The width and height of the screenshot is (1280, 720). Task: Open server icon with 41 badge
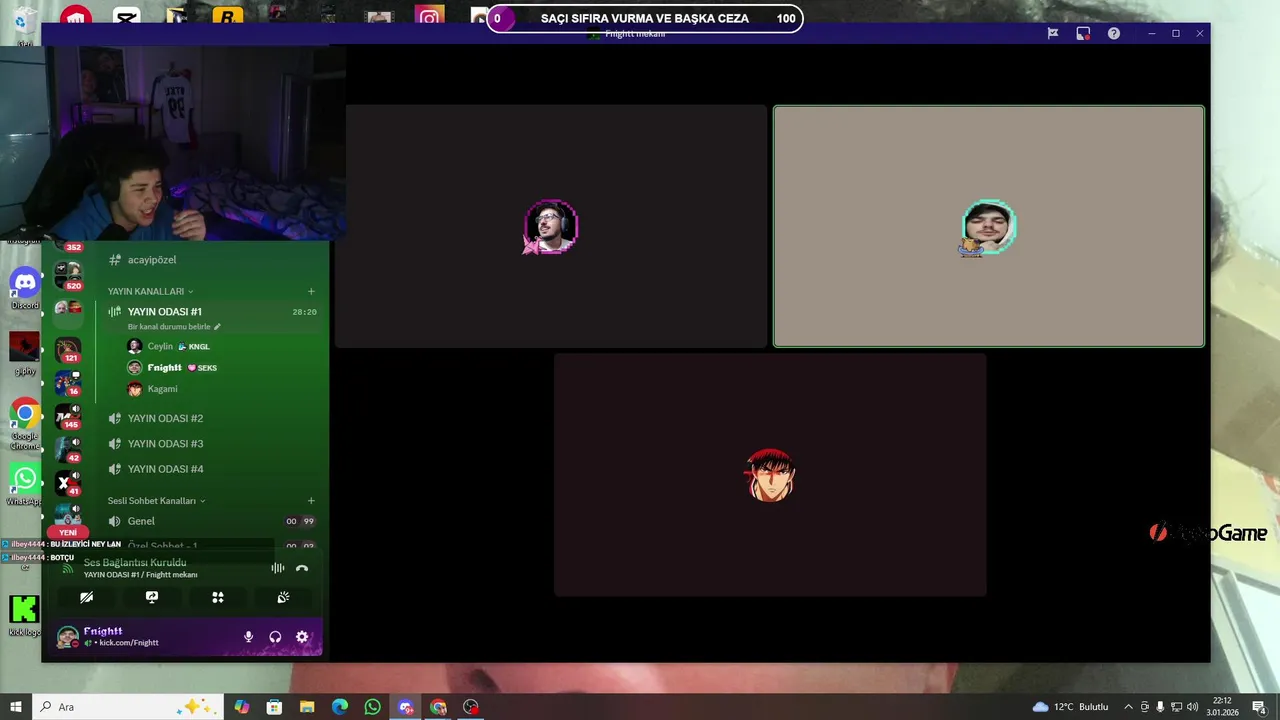tap(68, 484)
